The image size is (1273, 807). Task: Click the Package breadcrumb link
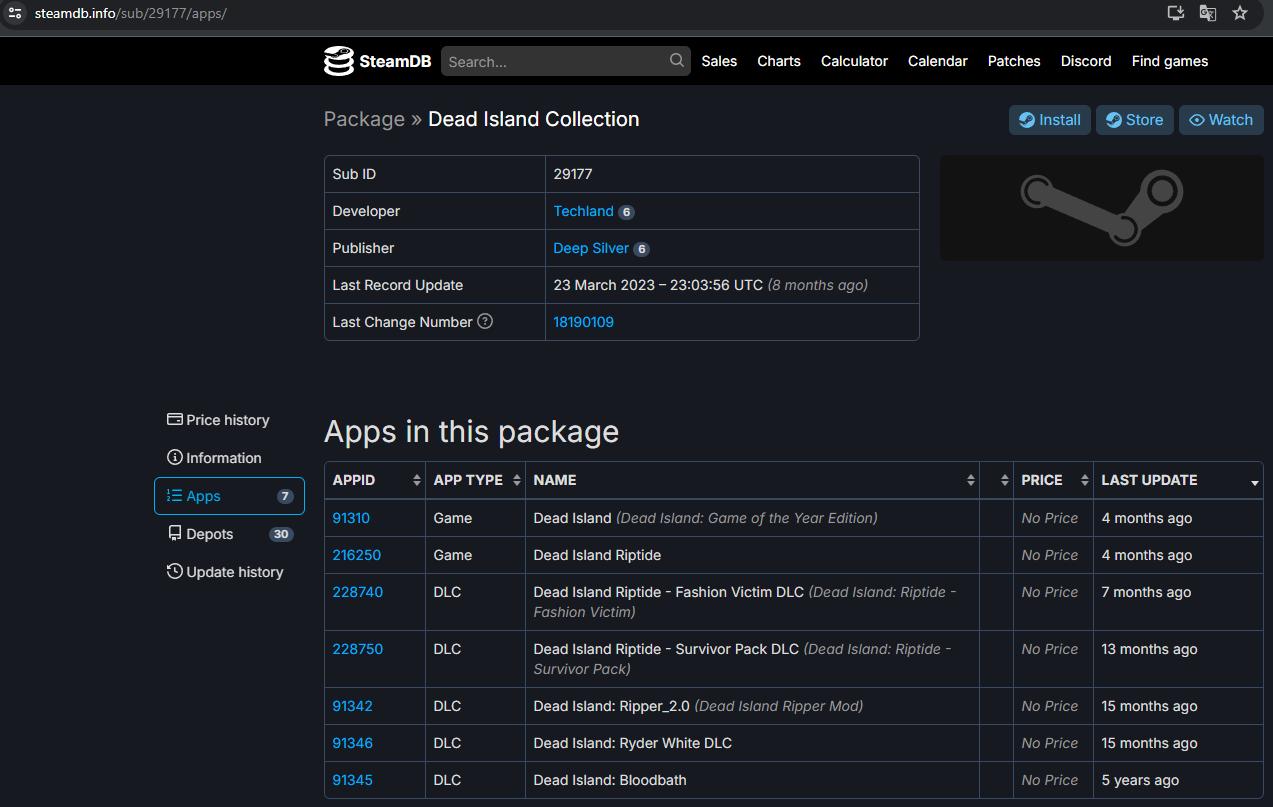(364, 119)
